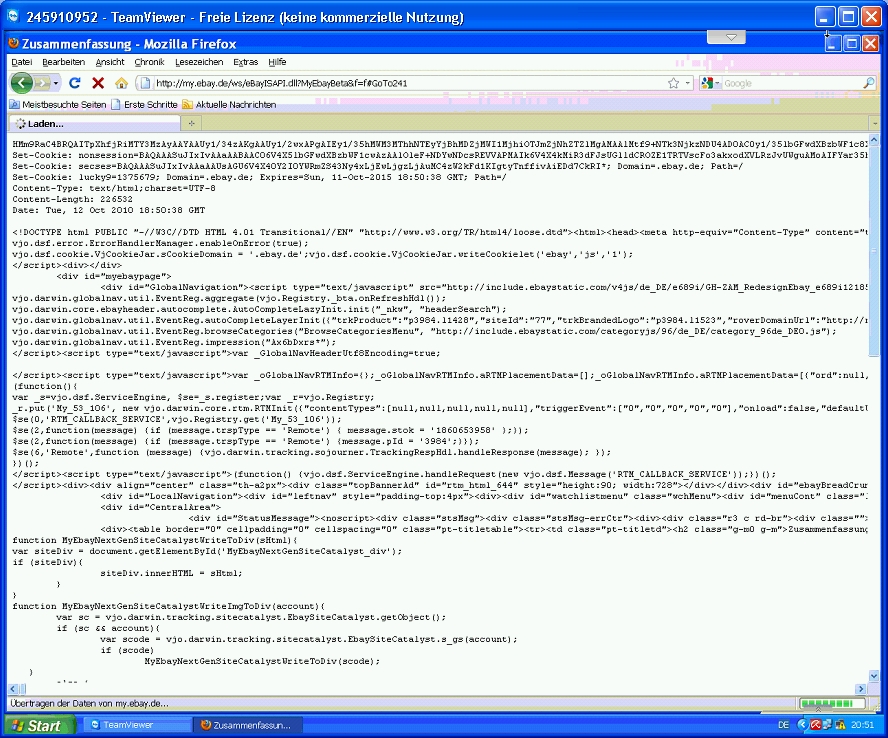888x738 pixels.
Task: Click the 'siteDiv.innerHTML = sHtml;' line
Action: point(171,573)
